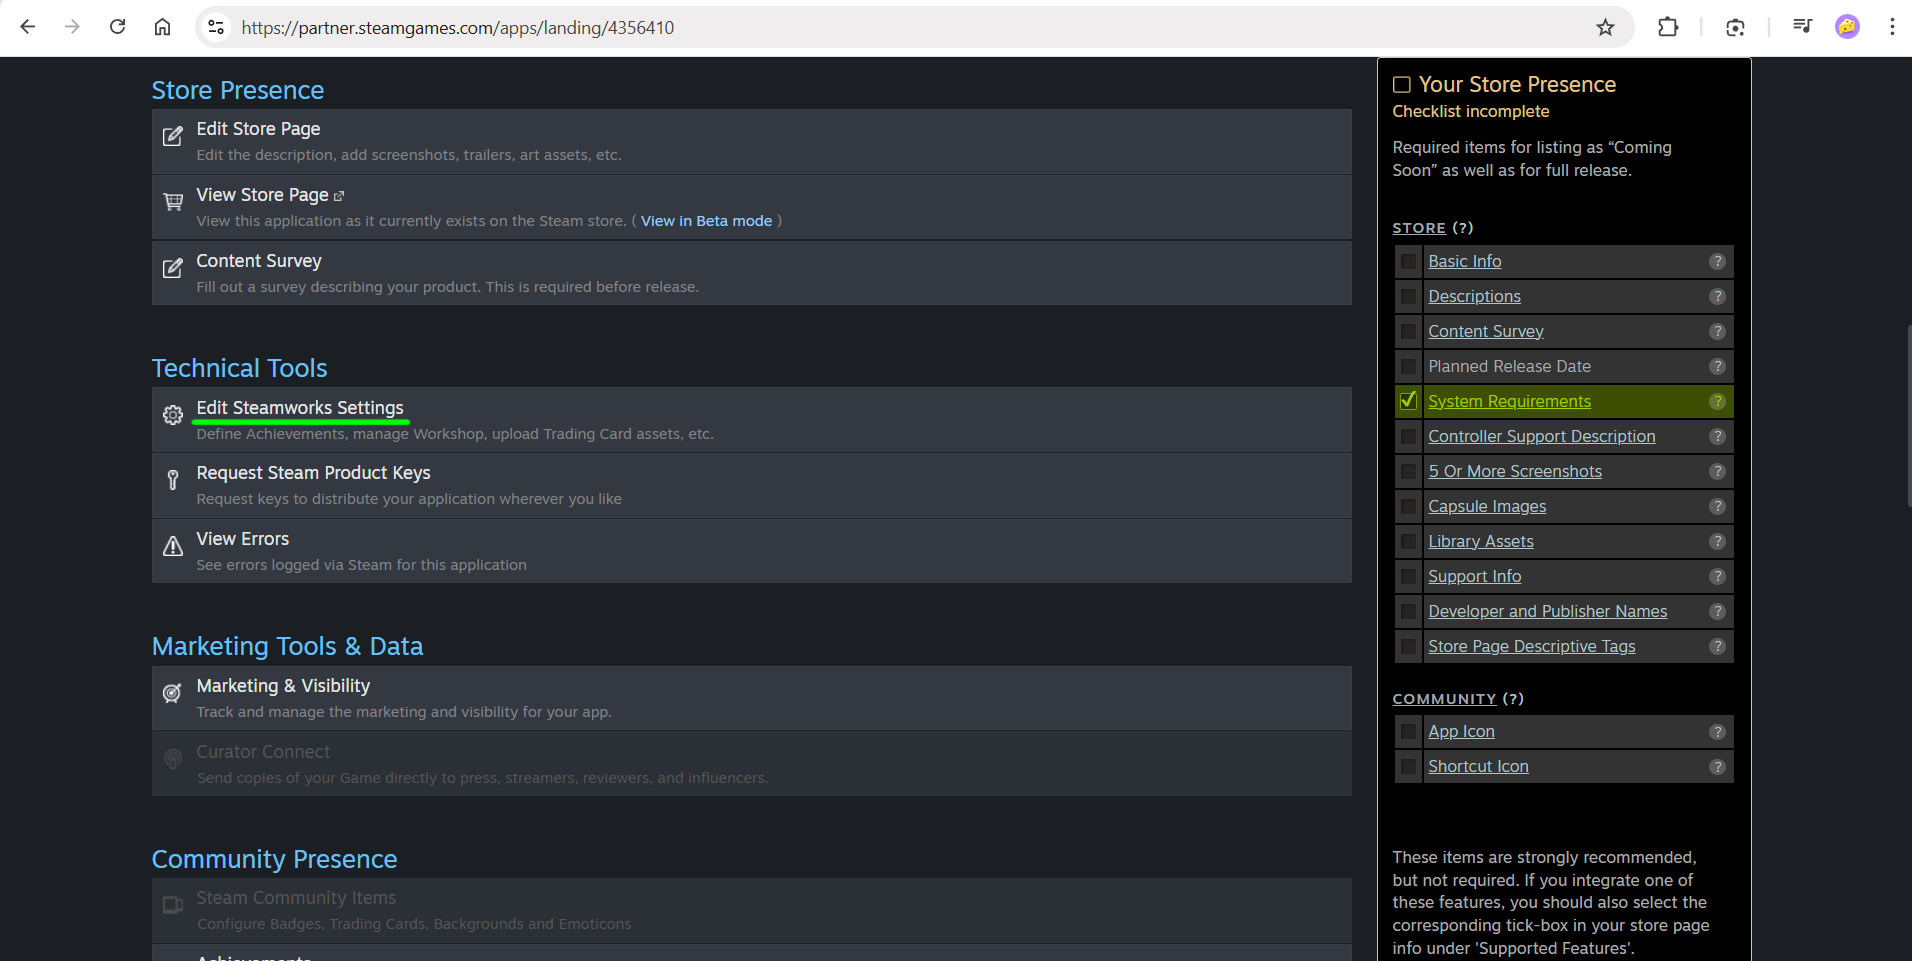Open the Chrome three-dot menu
Image resolution: width=1912 pixels, height=961 pixels.
tap(1891, 28)
